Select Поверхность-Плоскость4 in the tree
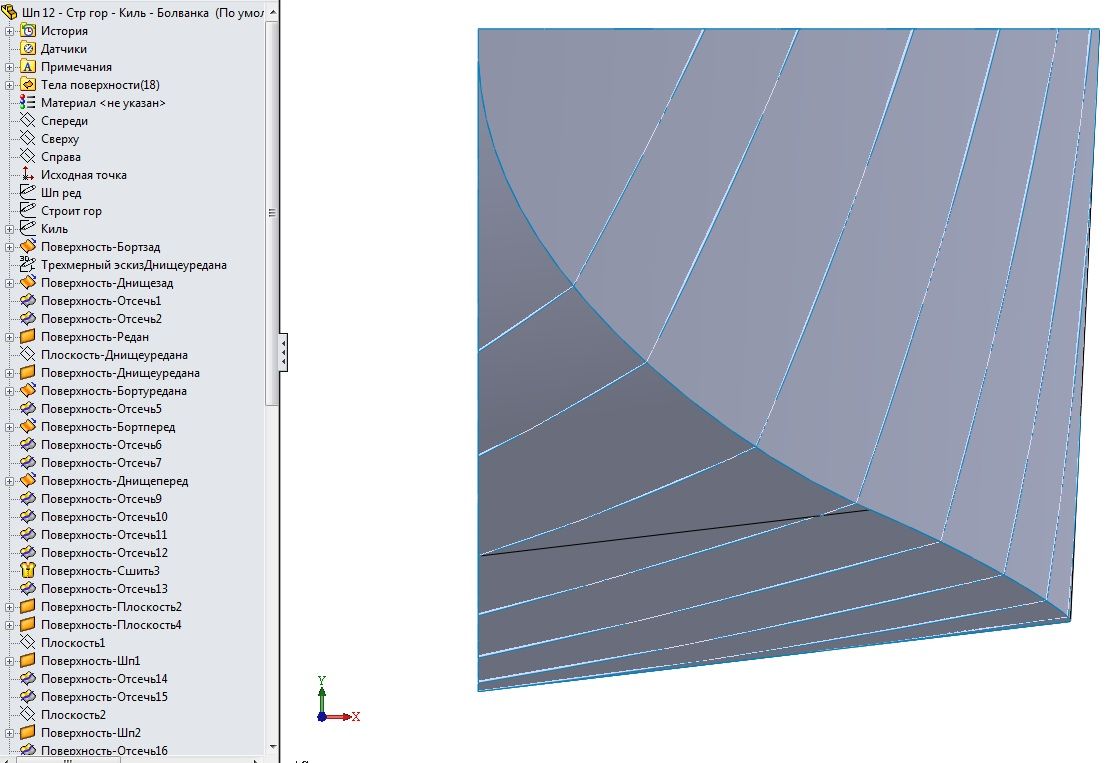The height and width of the screenshot is (763, 1120). [110, 625]
